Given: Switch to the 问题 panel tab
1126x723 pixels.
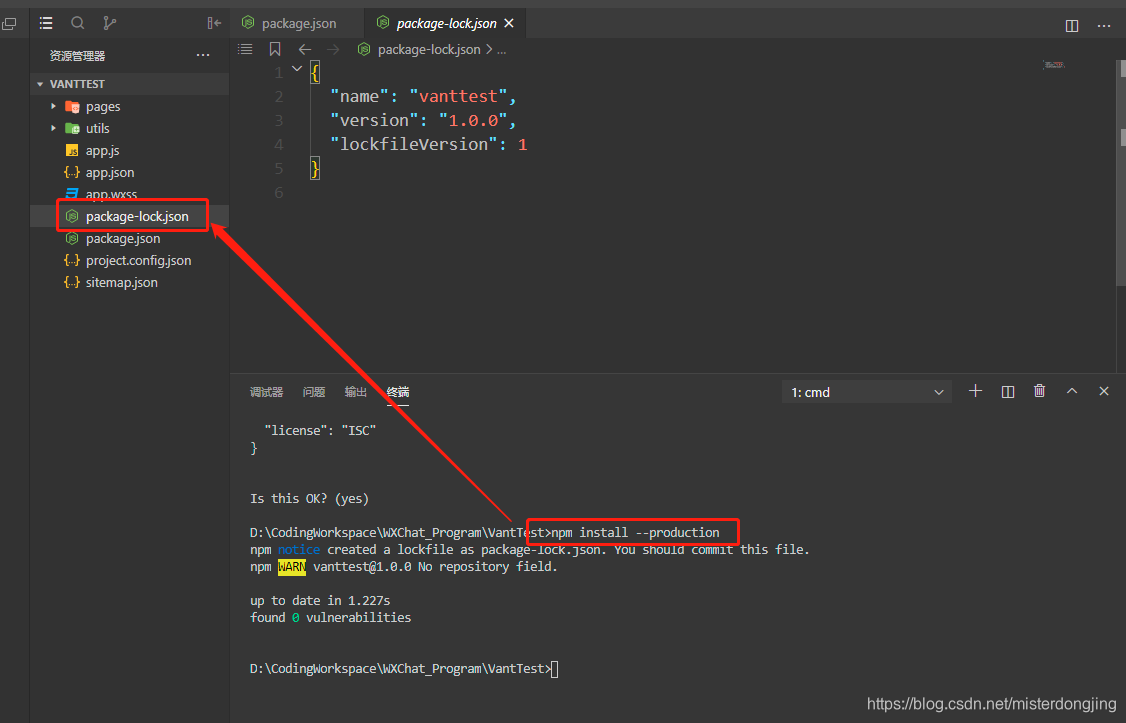Looking at the screenshot, I should click(314, 392).
